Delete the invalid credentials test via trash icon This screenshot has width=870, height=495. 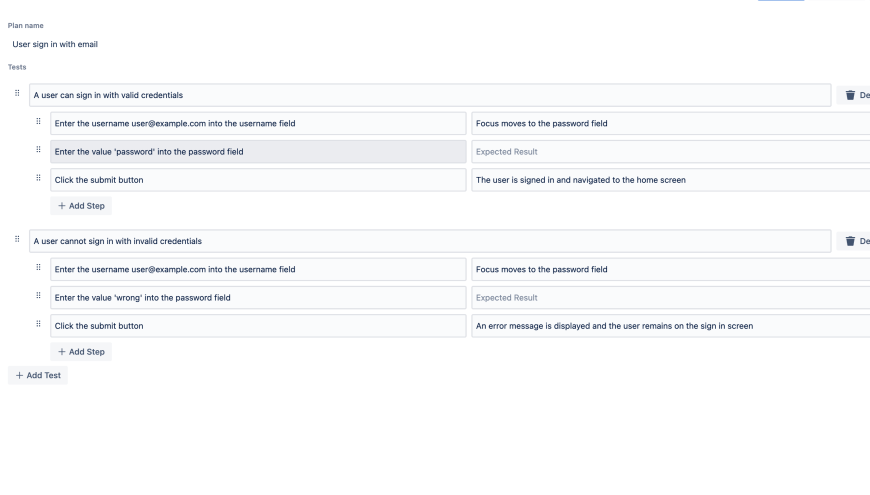point(851,241)
